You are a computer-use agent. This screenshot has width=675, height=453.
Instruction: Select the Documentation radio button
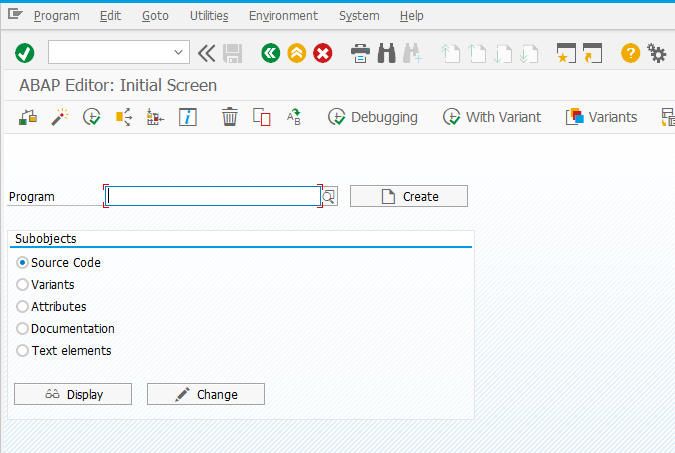click(22, 329)
